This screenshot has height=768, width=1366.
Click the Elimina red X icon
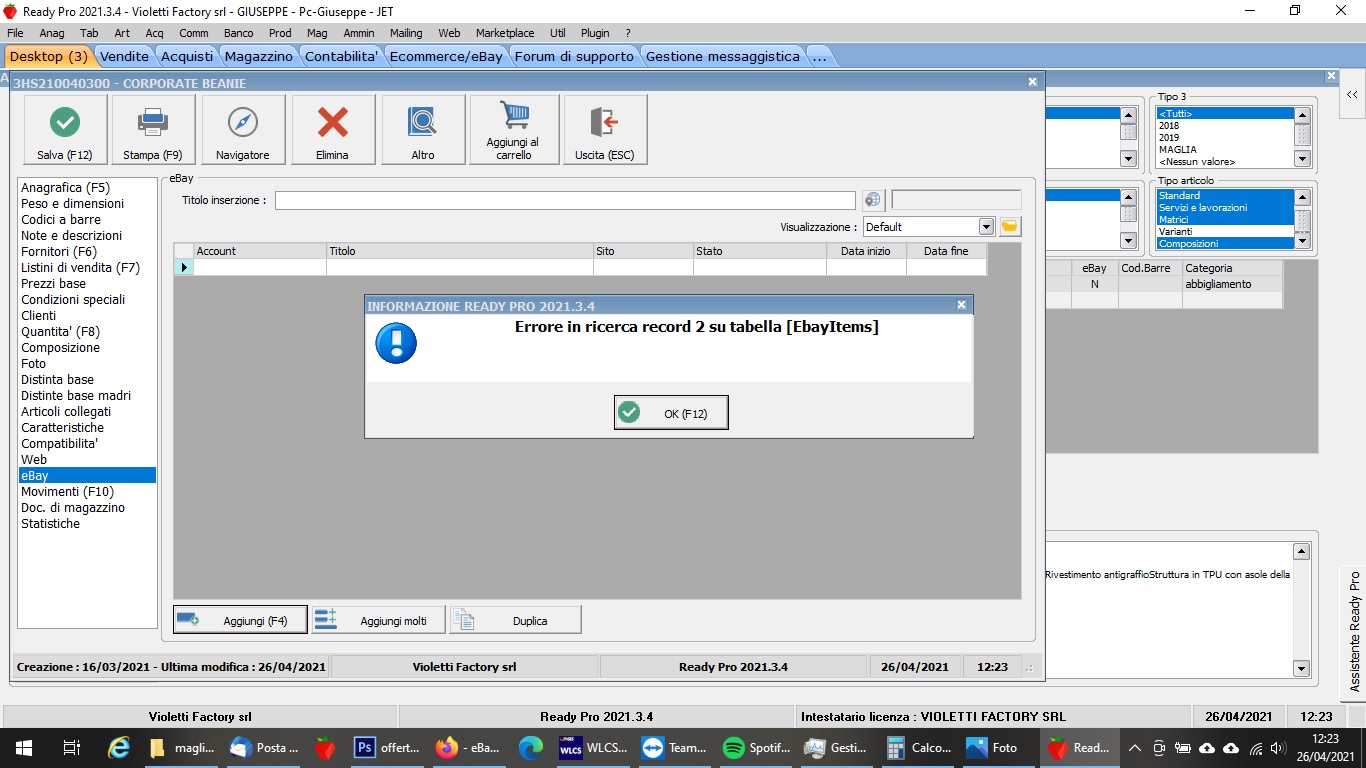[x=333, y=130]
